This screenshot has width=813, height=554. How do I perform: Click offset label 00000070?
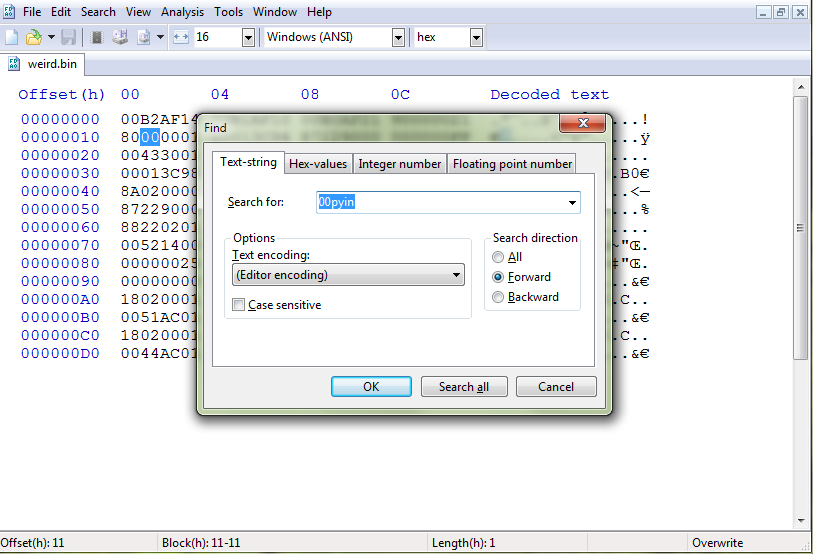[x=60, y=245]
